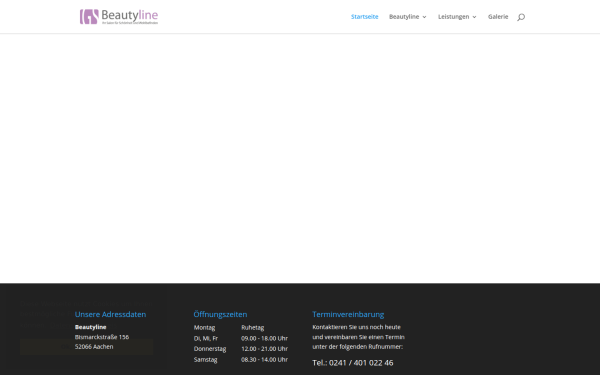Open the Galerie menu item

click(498, 16)
